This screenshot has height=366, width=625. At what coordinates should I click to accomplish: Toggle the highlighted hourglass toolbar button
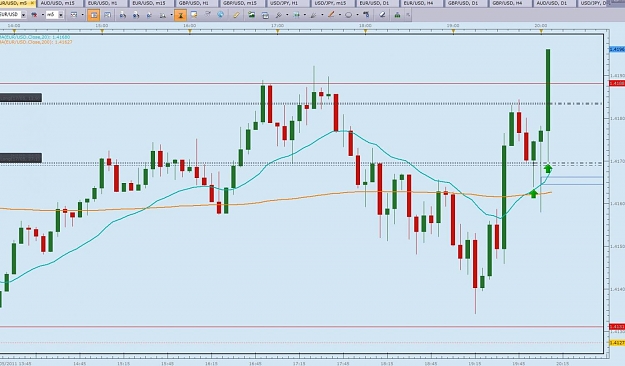coord(180,15)
